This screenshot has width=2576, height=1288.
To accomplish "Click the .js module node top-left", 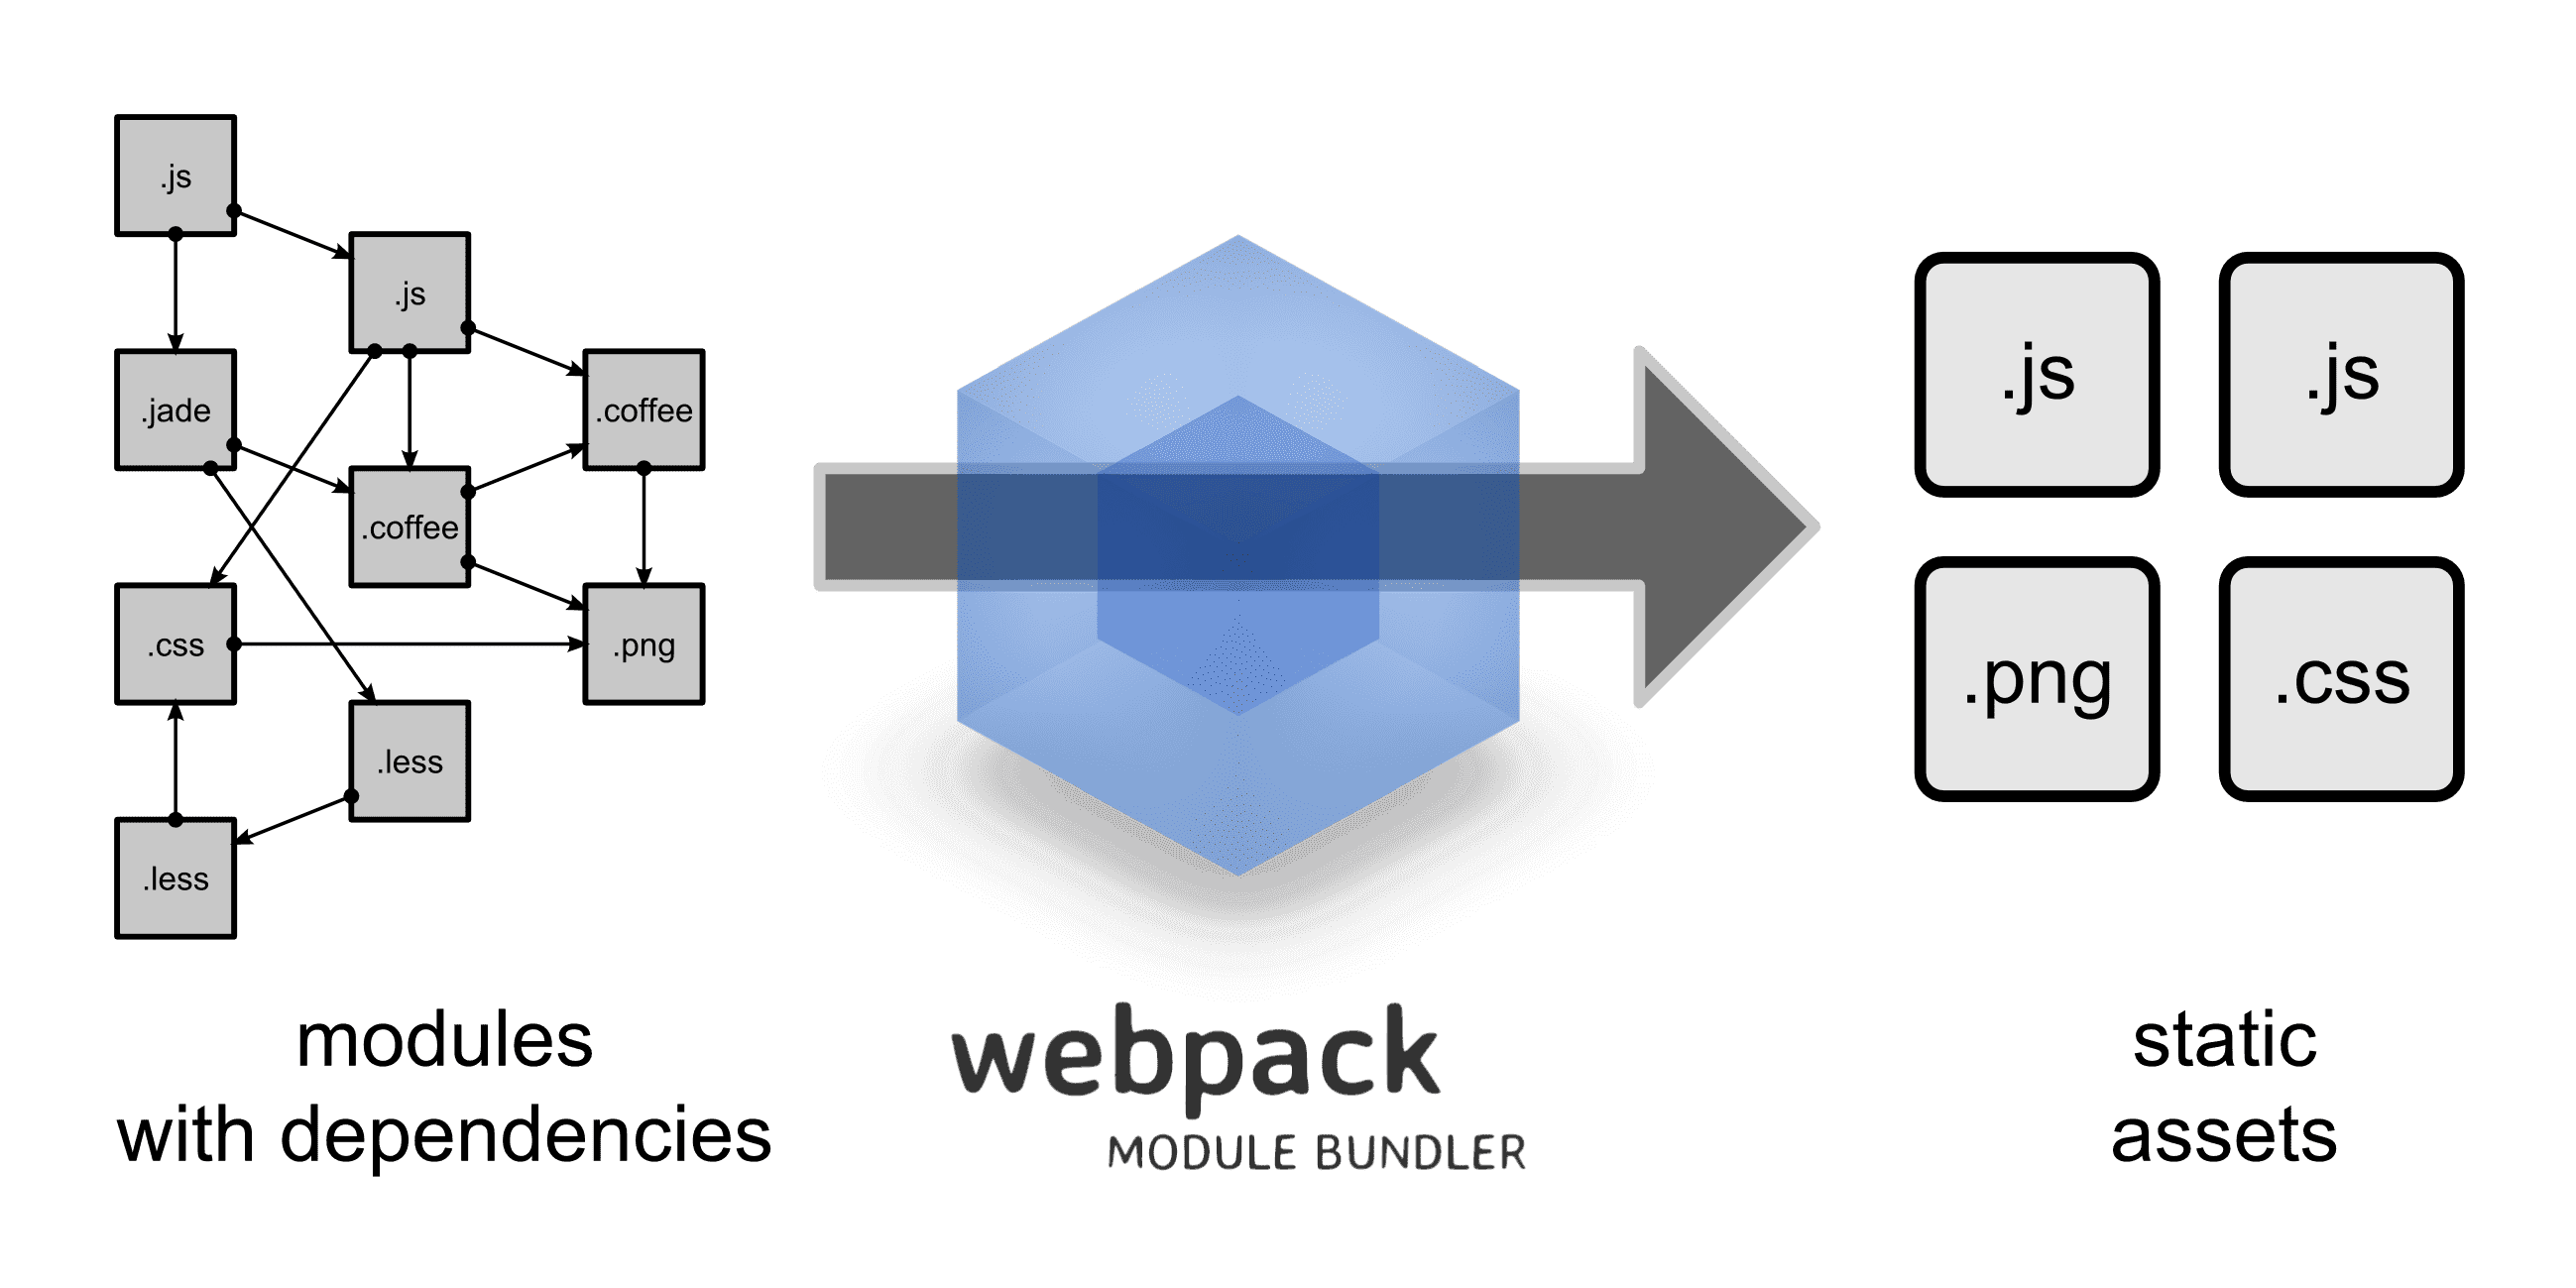I will pos(175,160).
